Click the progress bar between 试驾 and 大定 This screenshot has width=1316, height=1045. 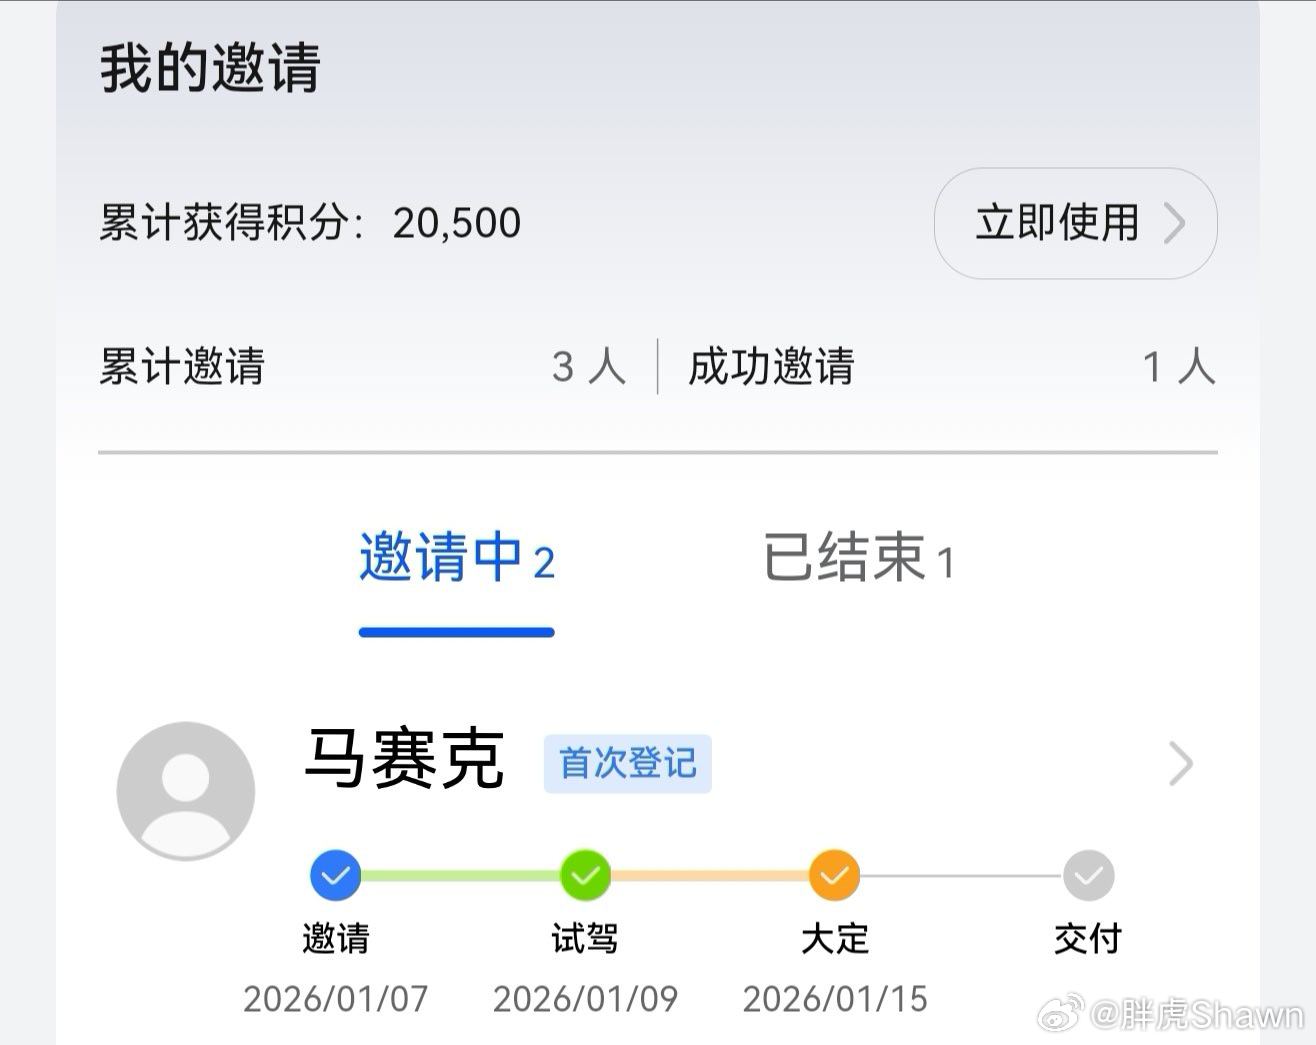pyautogui.click(x=710, y=875)
